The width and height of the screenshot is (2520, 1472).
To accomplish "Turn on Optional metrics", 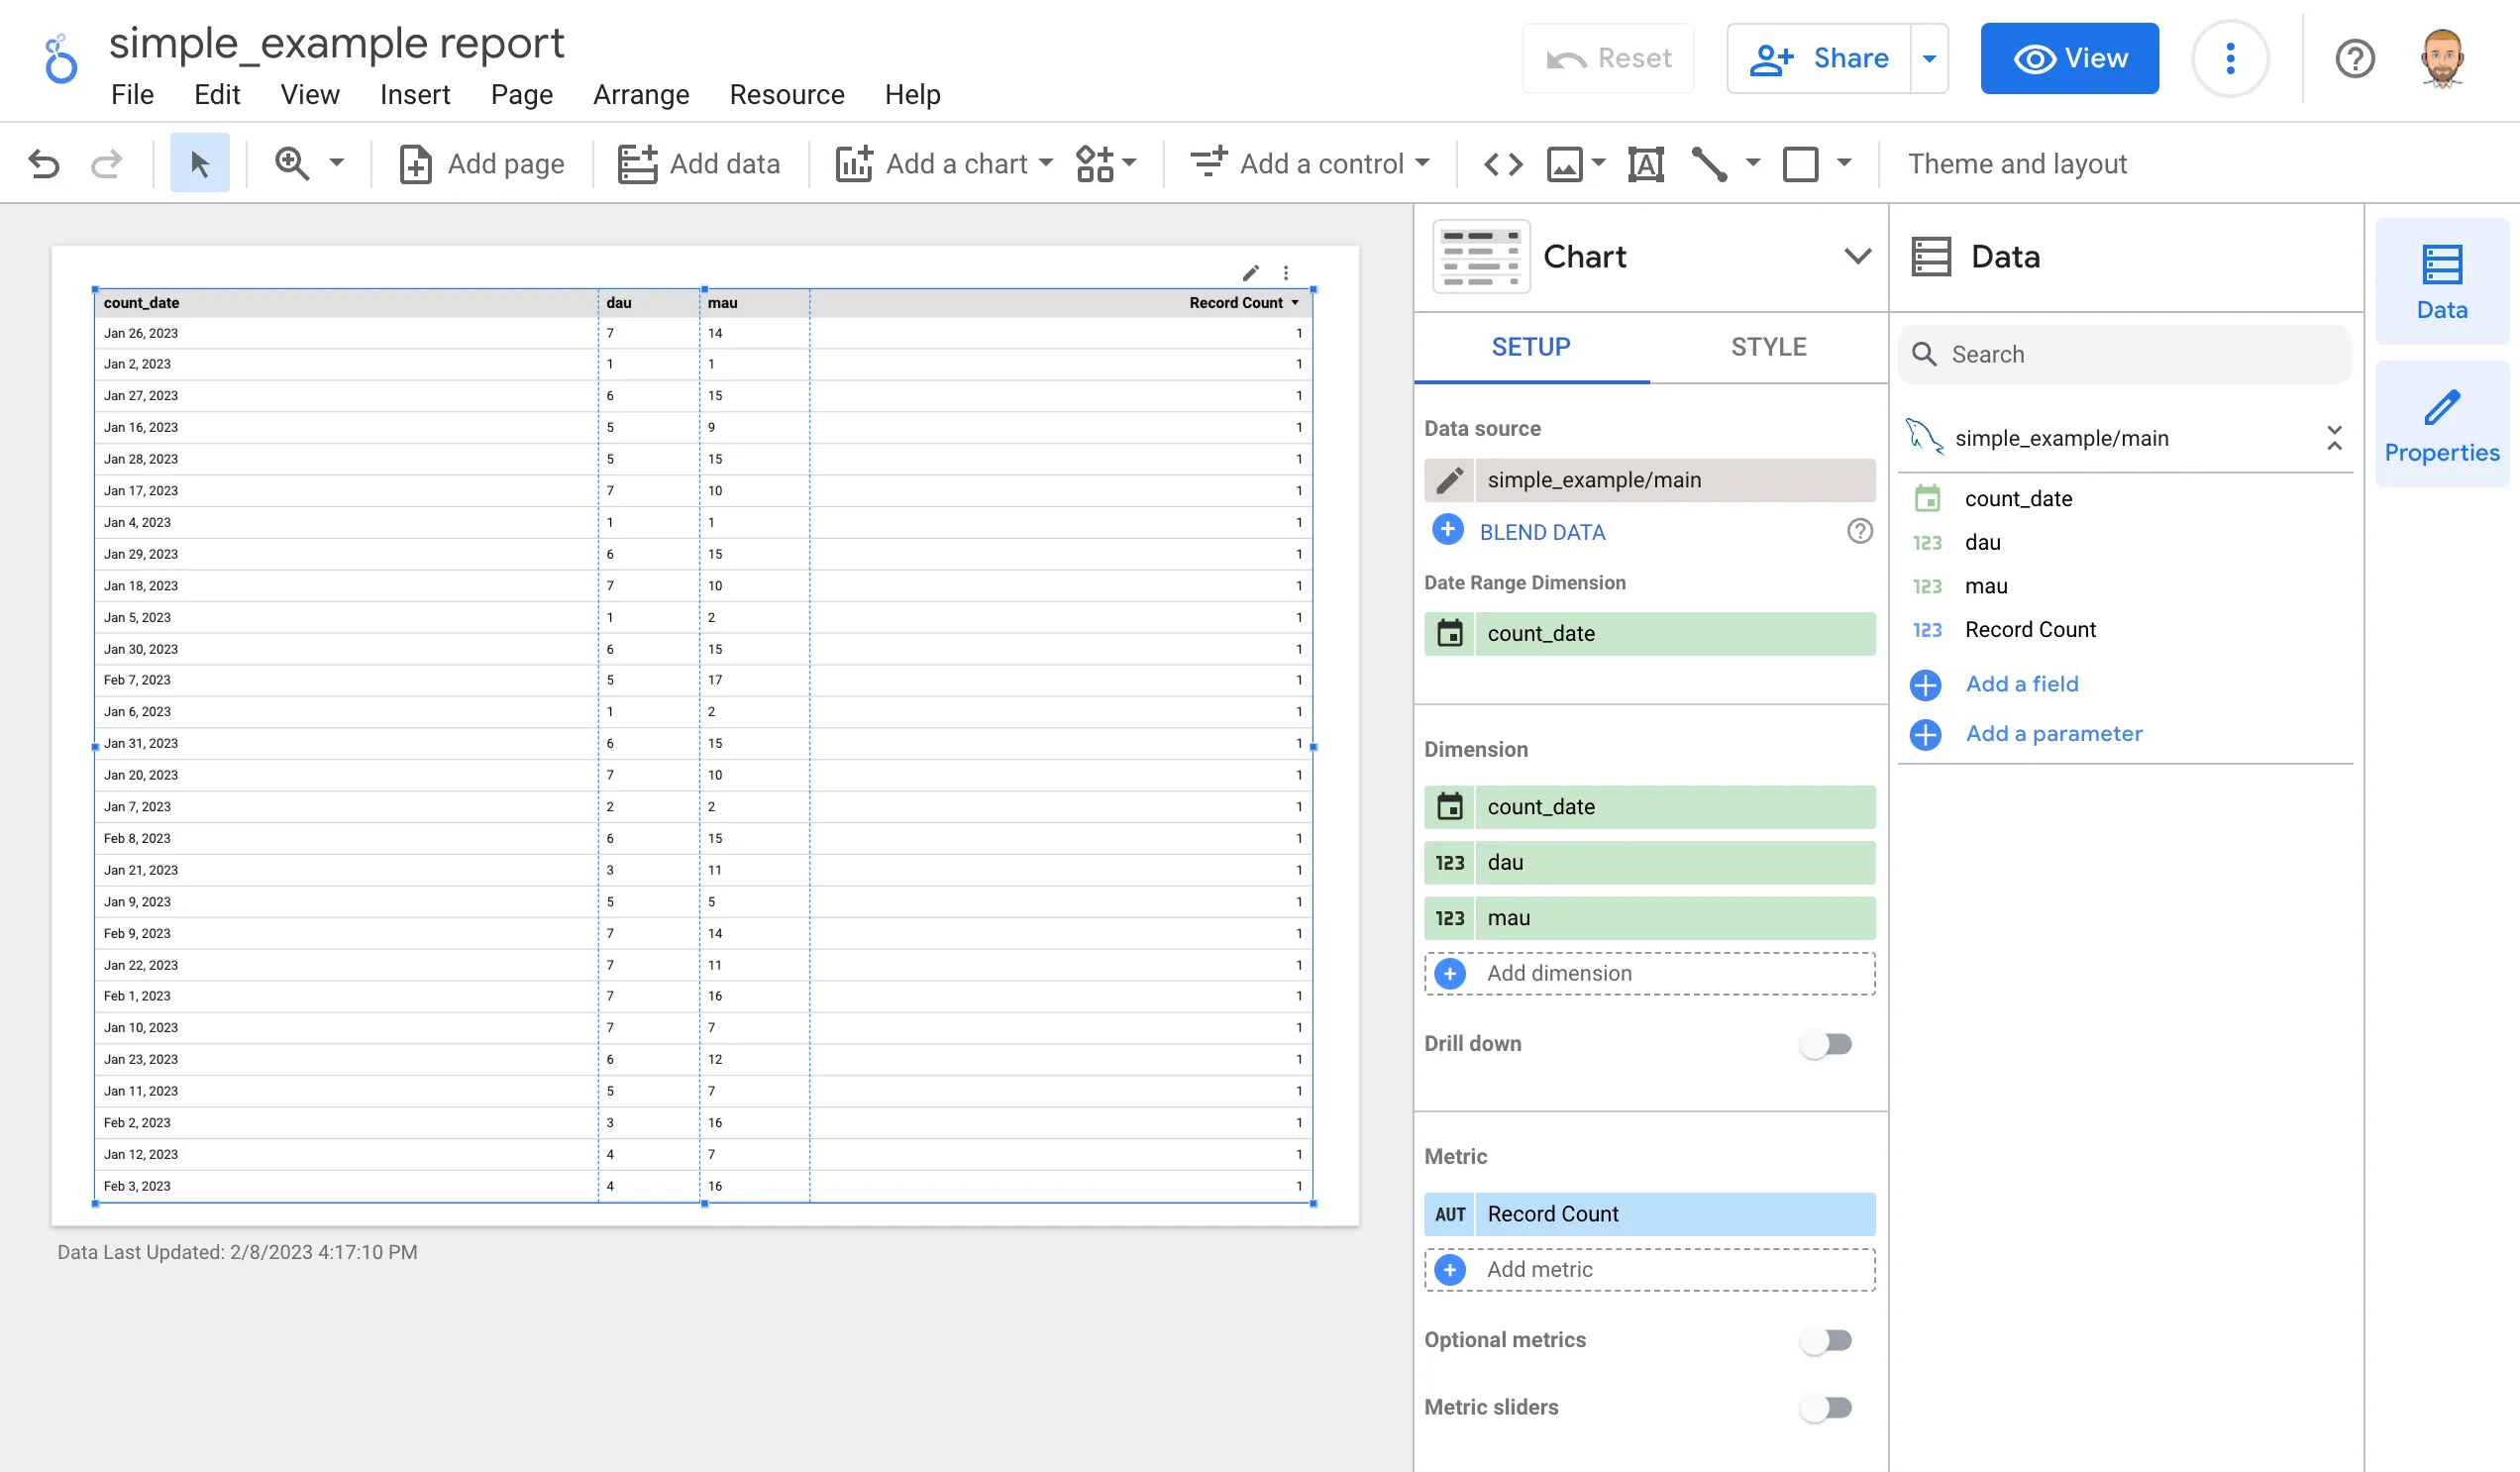I will click(1827, 1340).
